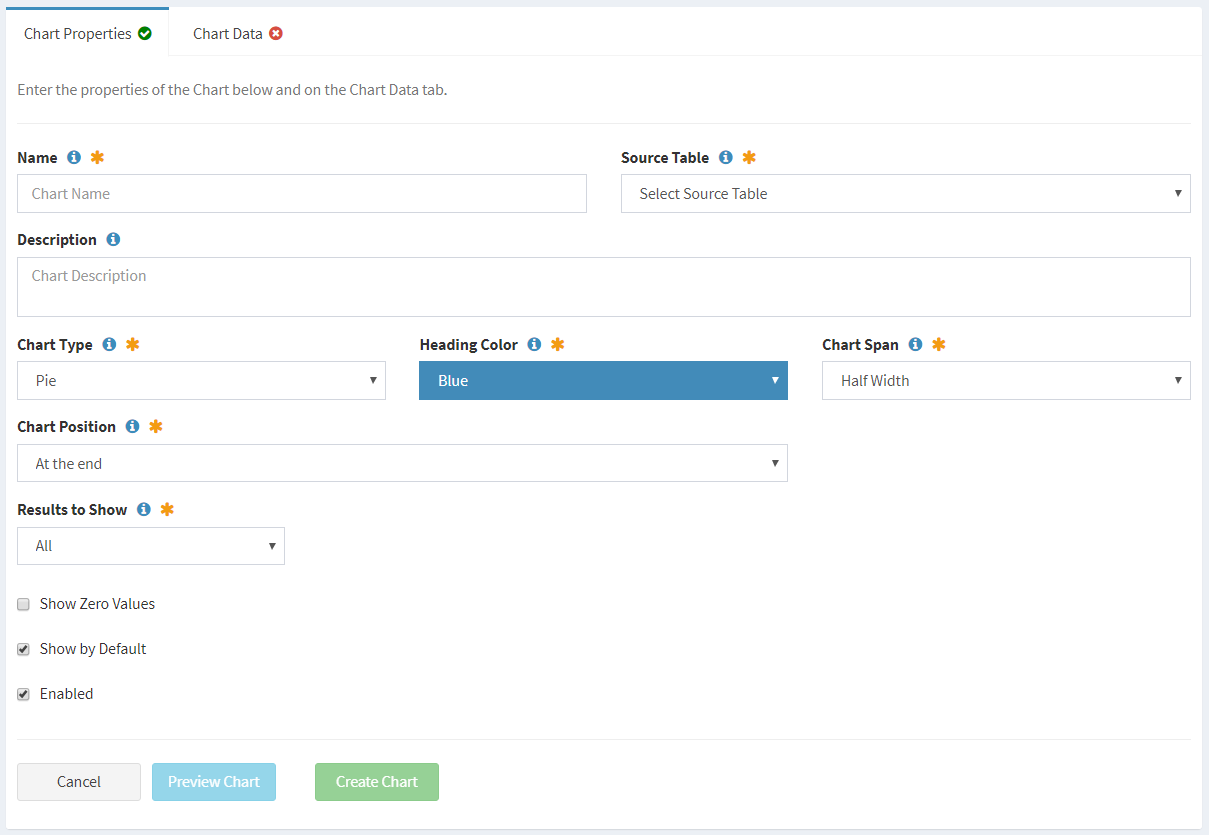This screenshot has width=1209, height=835.
Task: Open the Chart Type dropdown showing Pie
Action: (x=201, y=380)
